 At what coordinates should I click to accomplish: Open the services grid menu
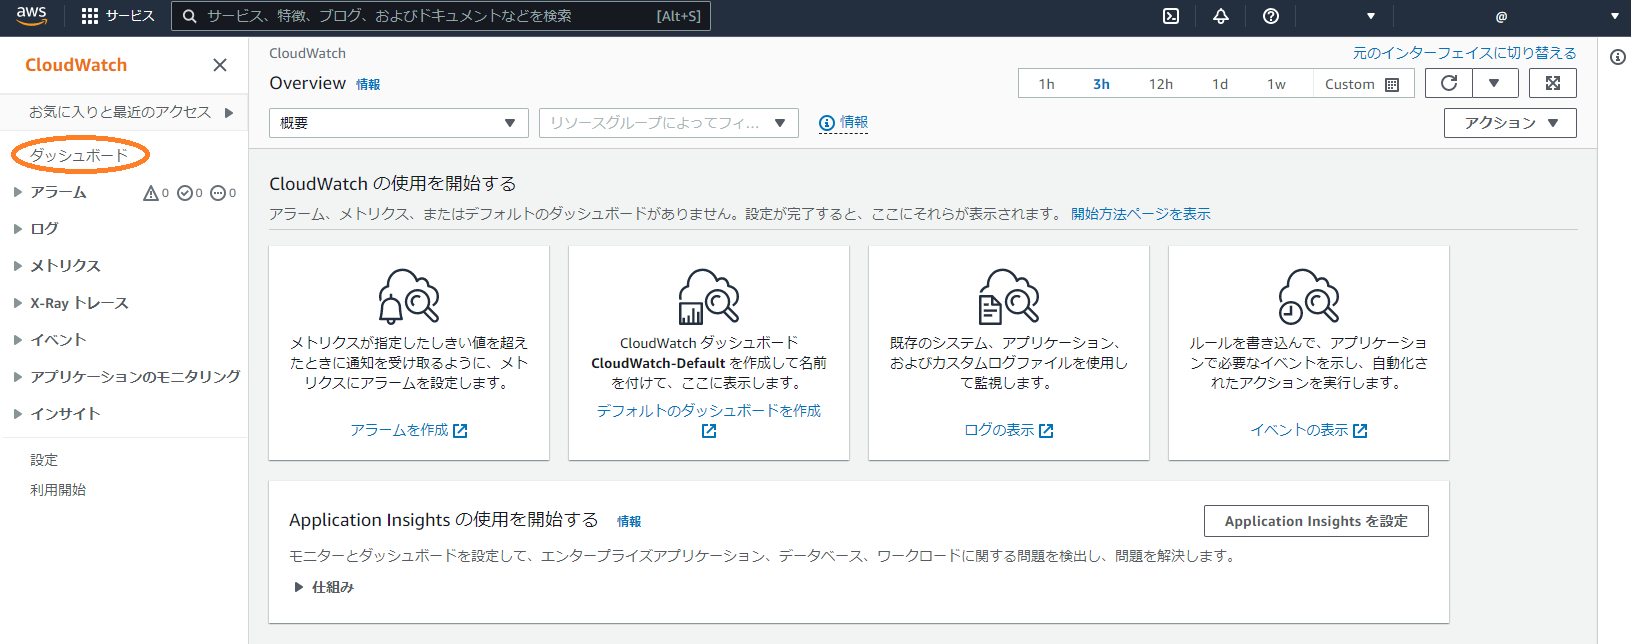pyautogui.click(x=90, y=16)
